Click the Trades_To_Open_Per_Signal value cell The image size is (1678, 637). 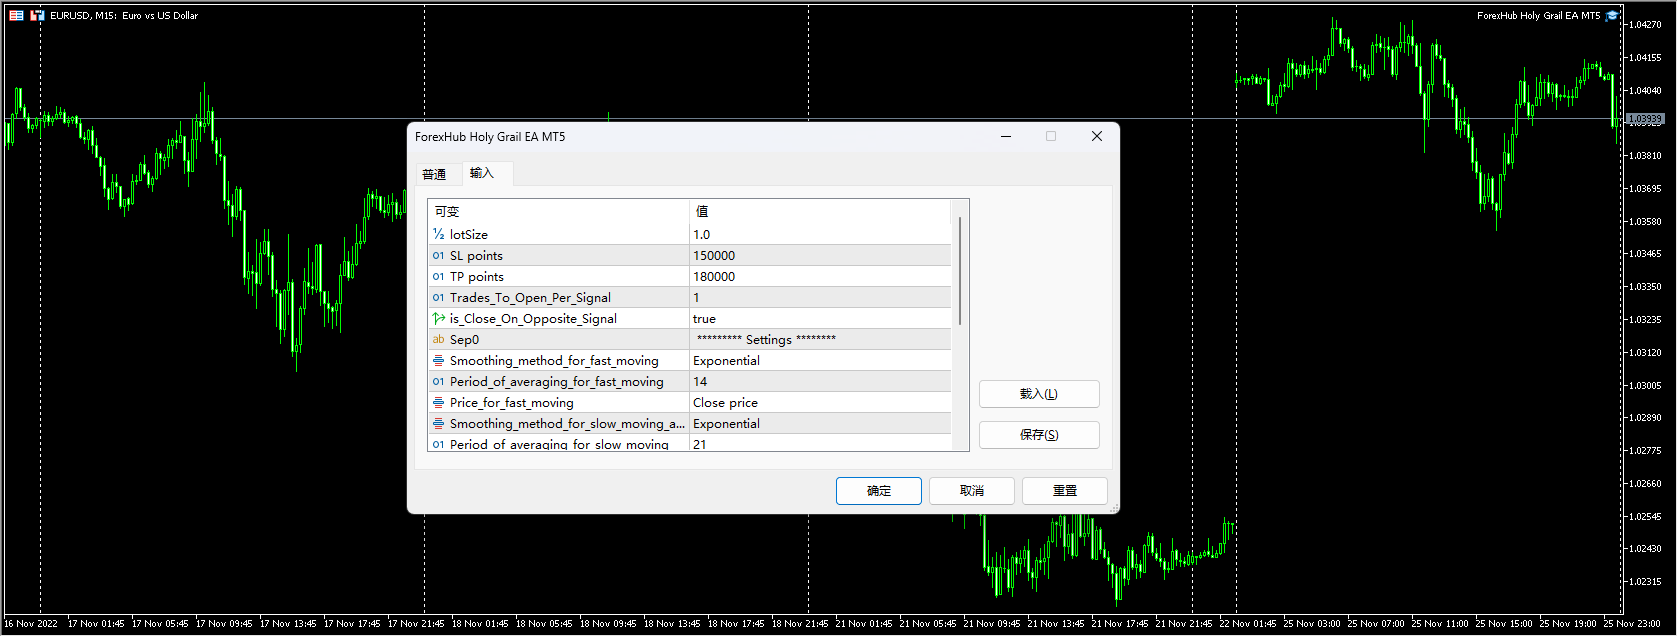(x=820, y=297)
